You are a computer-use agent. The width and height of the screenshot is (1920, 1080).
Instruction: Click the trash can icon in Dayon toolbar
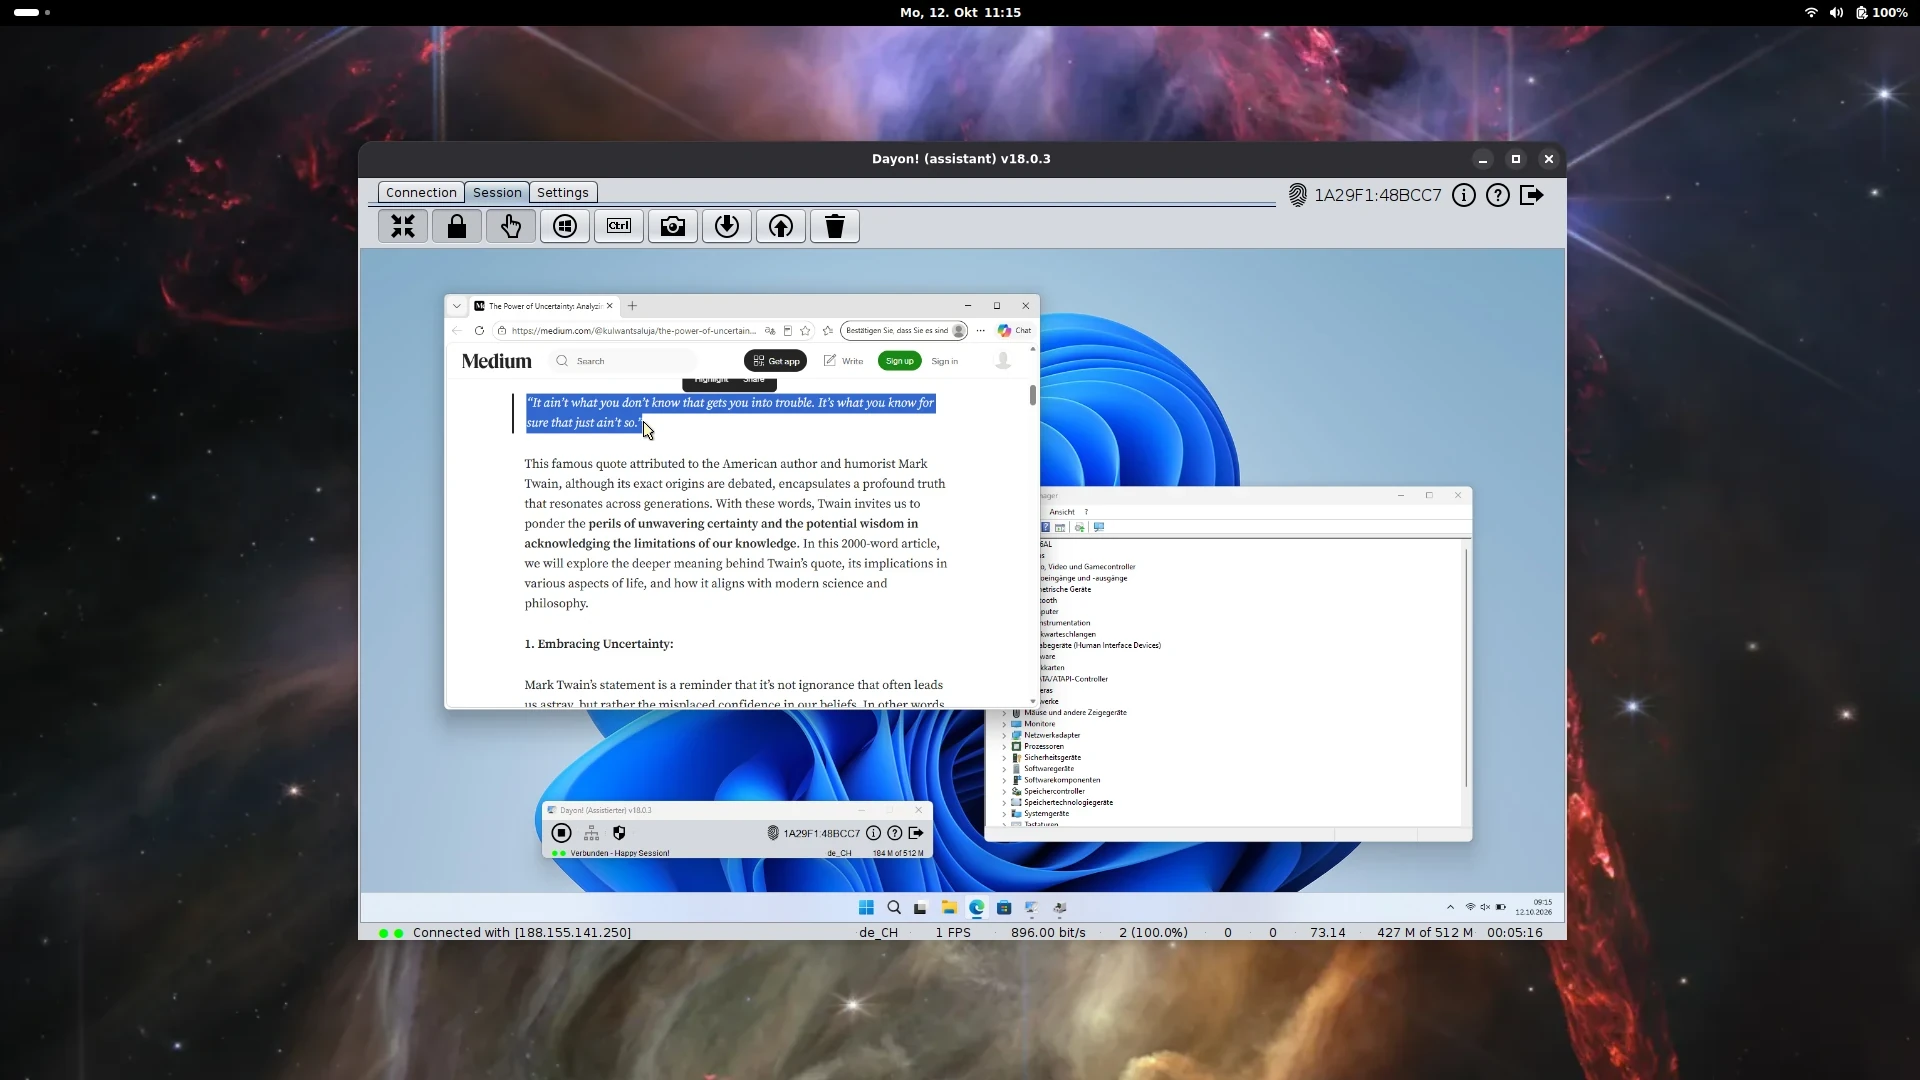835,227
